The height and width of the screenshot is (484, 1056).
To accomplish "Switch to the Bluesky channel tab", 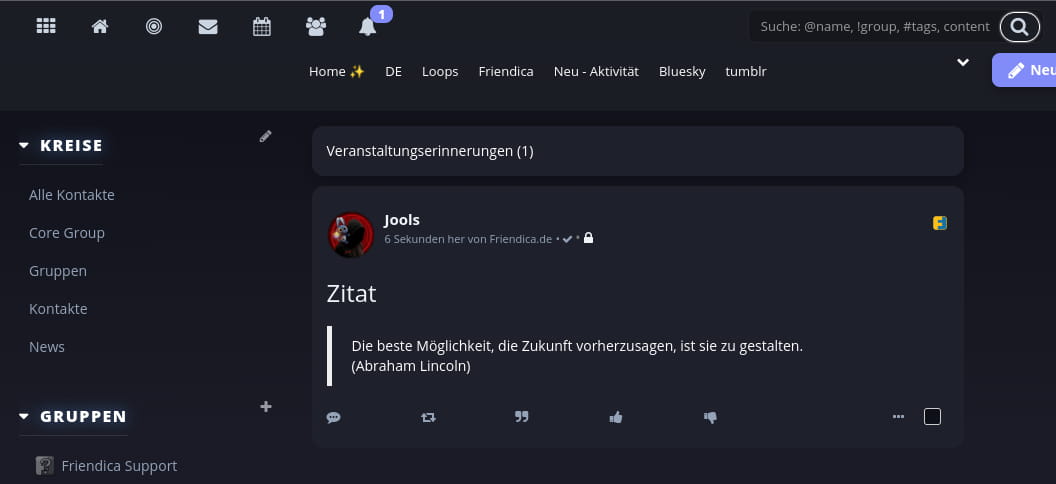I will pos(682,71).
